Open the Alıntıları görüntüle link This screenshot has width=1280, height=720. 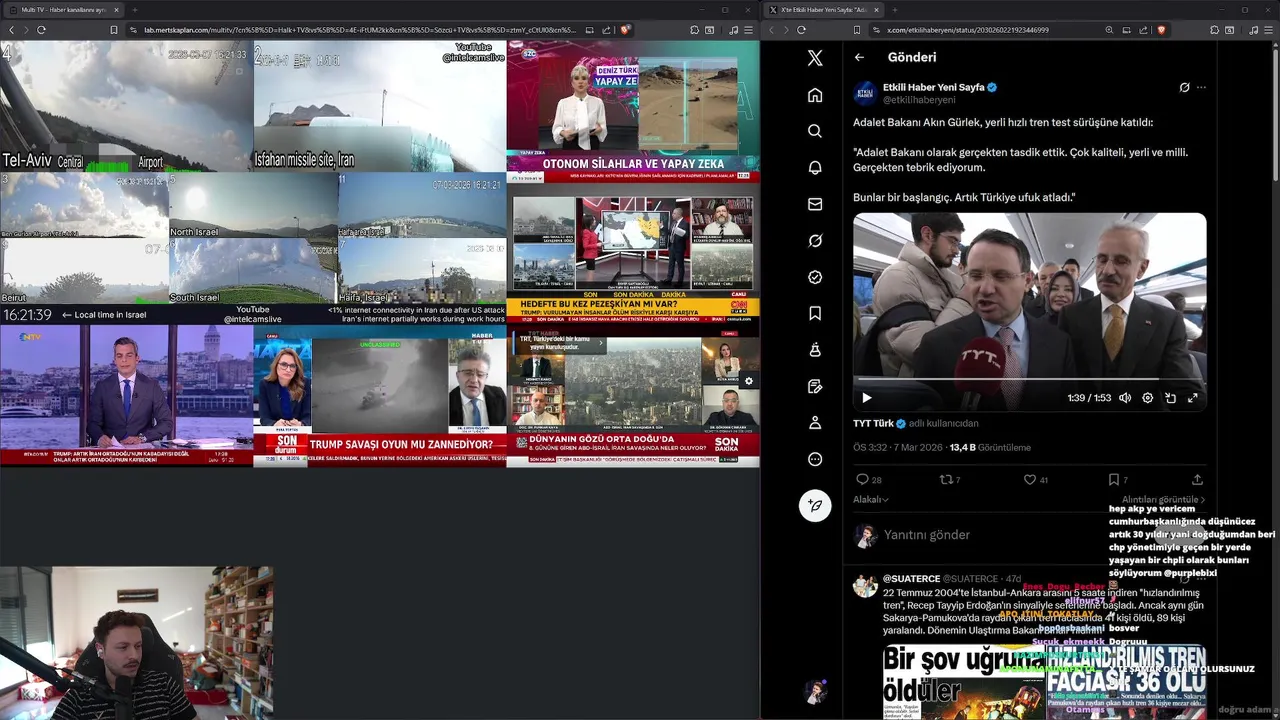click(x=1163, y=500)
